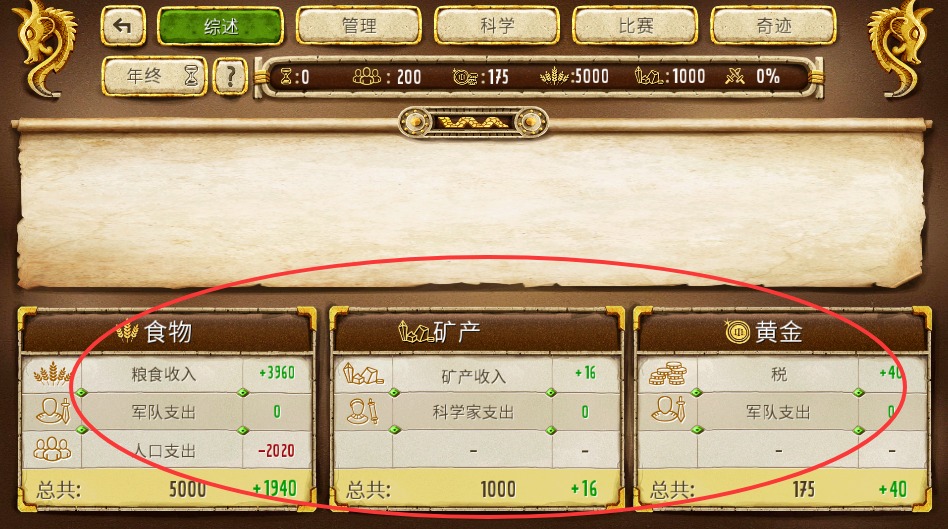The width and height of the screenshot is (948, 529).
Task: Click the ornament handle above the scroll
Action: pos(473,122)
